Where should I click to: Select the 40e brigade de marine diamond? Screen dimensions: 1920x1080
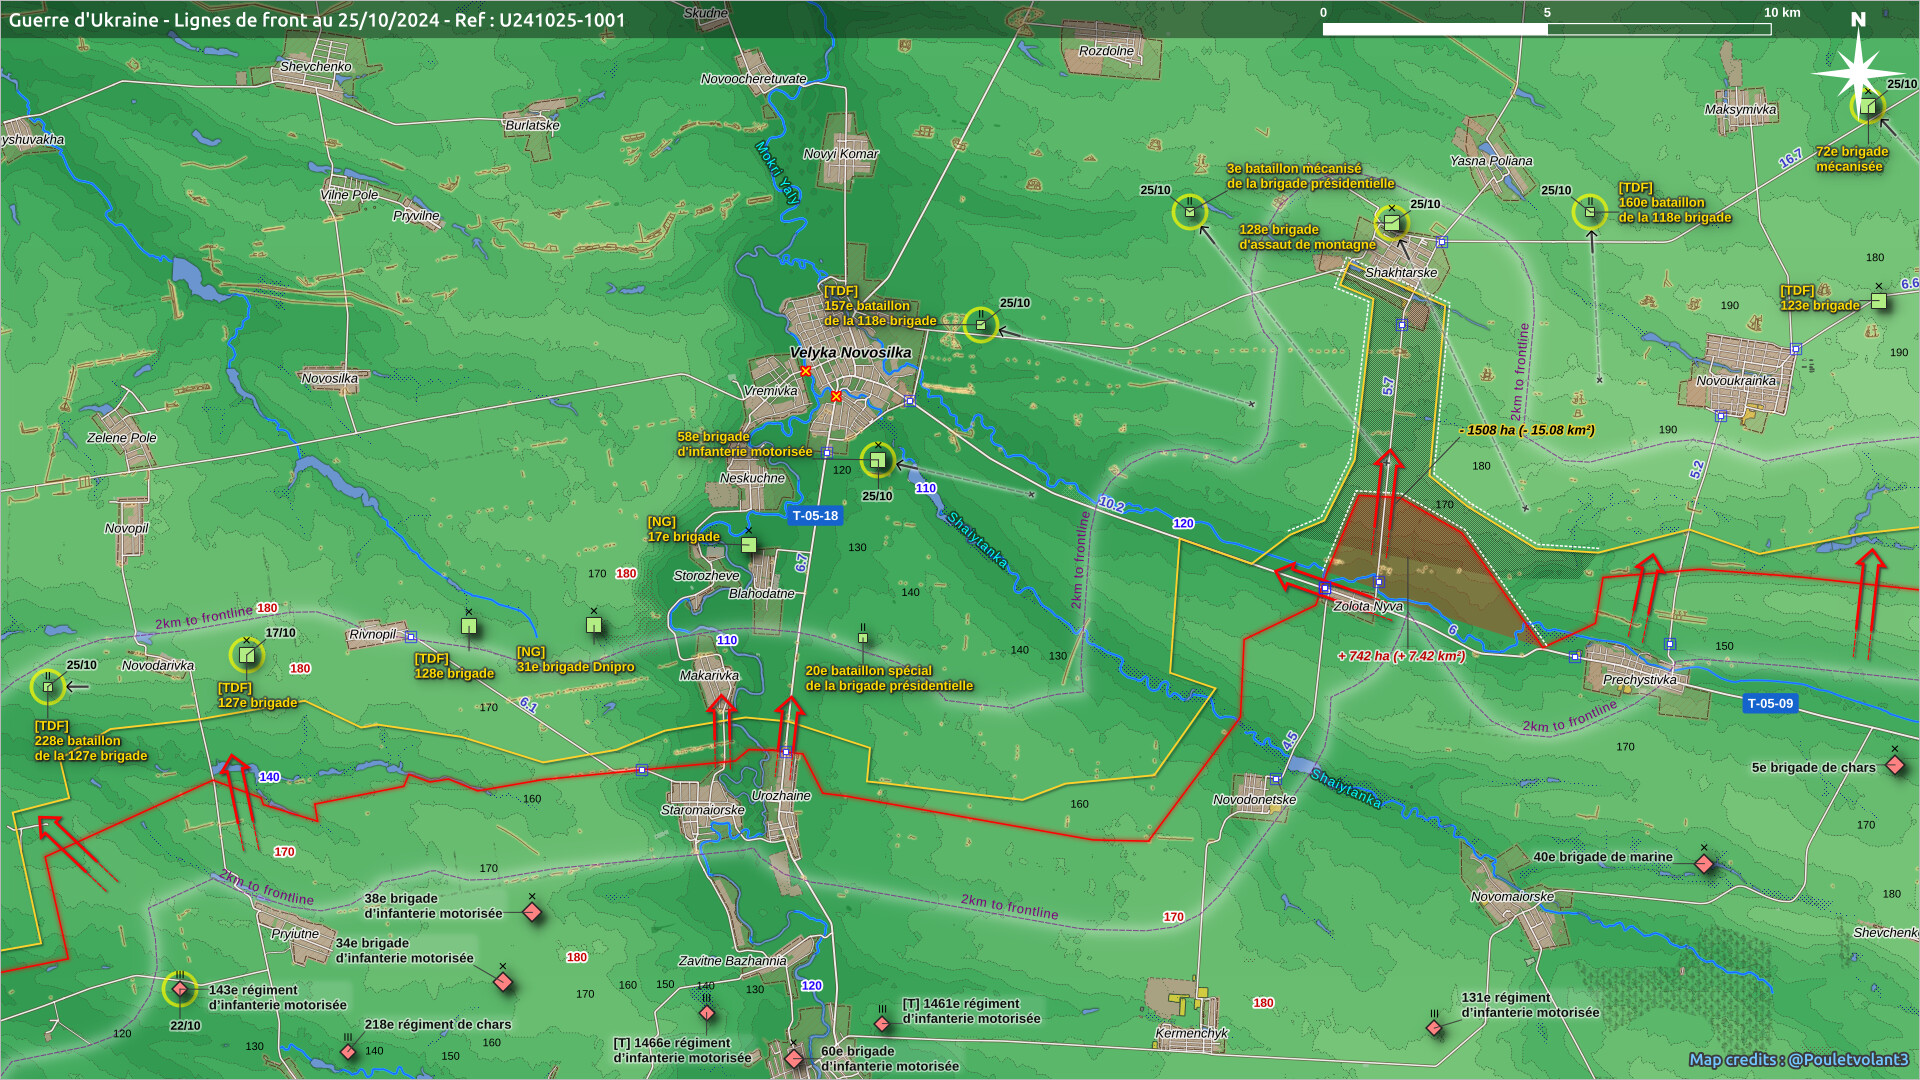click(1704, 863)
